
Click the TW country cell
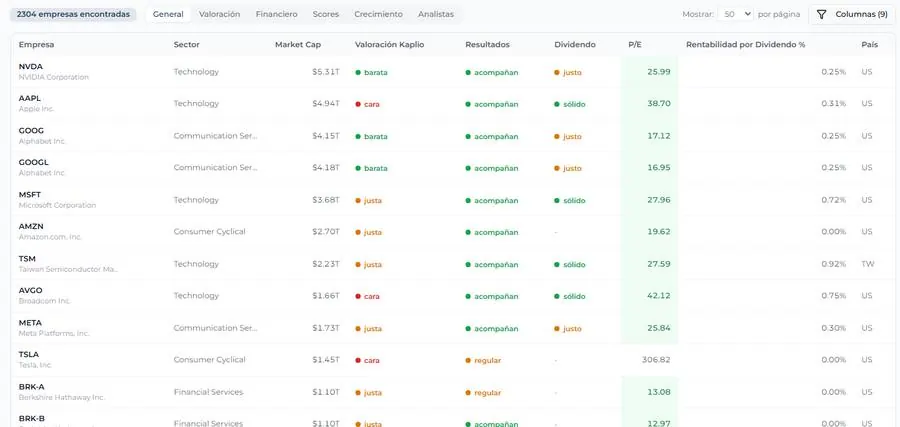[867, 264]
